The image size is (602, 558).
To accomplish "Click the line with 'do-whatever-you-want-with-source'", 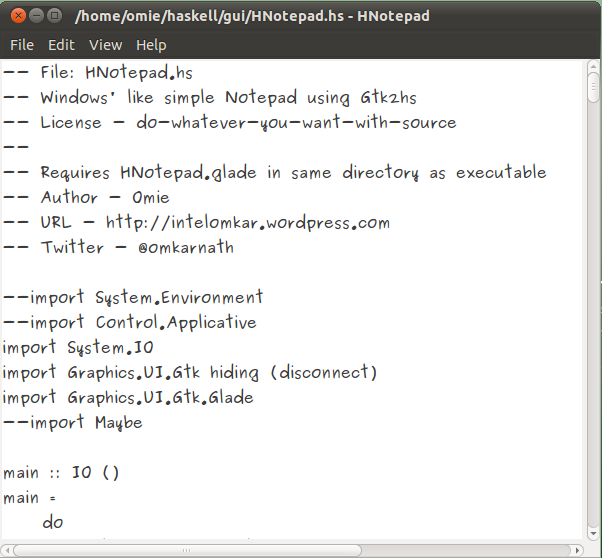I will point(230,123).
